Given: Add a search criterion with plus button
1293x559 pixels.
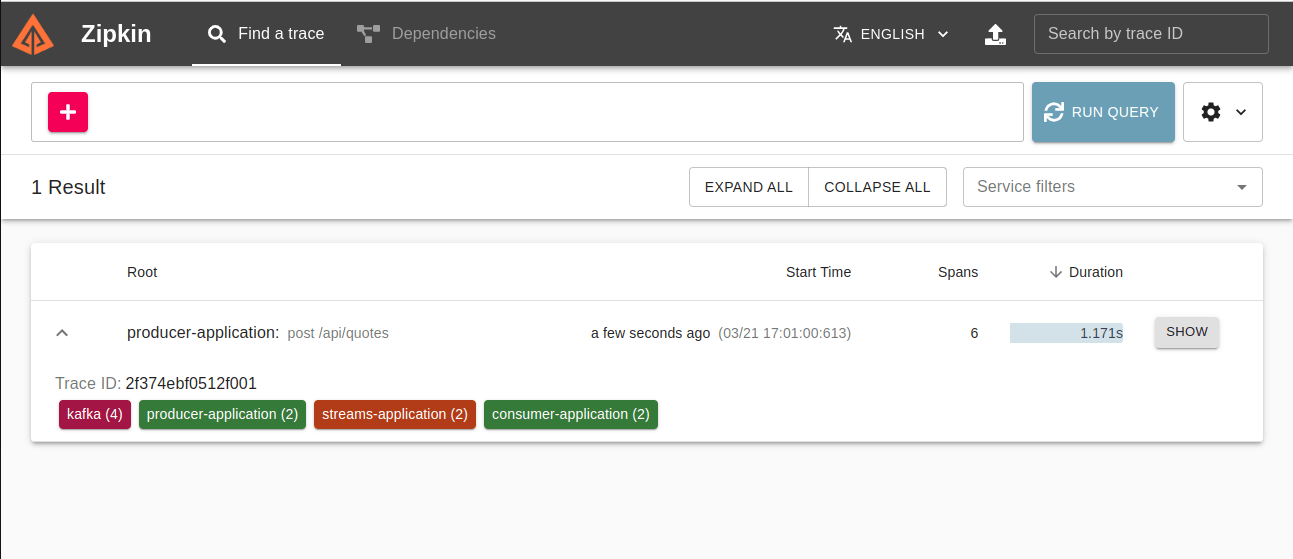Looking at the screenshot, I should (x=68, y=112).
